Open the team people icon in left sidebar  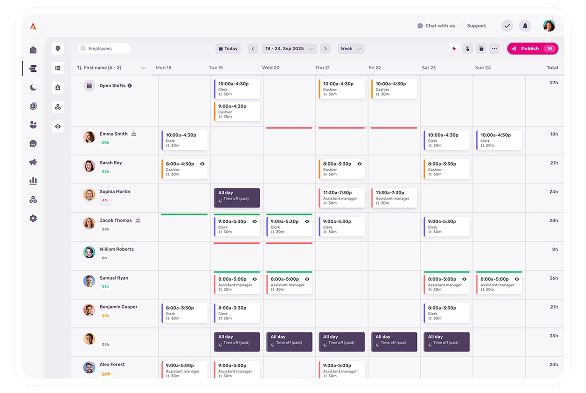(33, 125)
